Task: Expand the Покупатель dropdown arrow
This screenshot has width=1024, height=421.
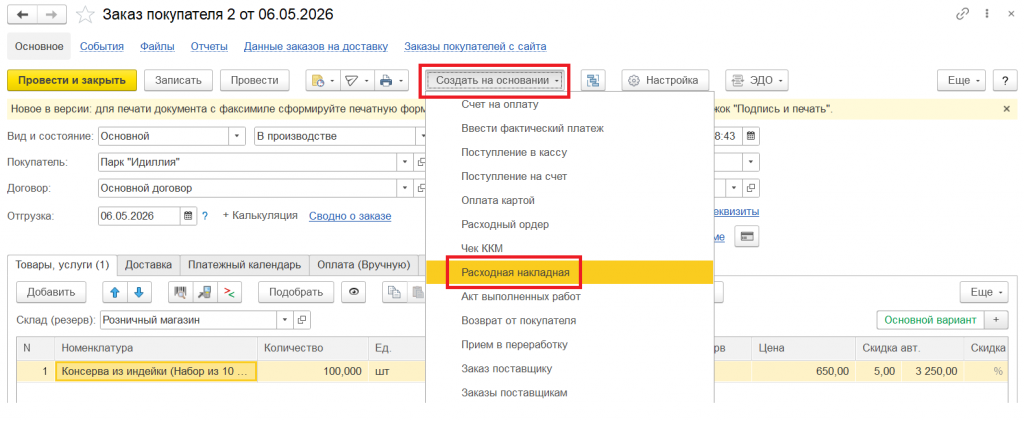Action: point(405,162)
